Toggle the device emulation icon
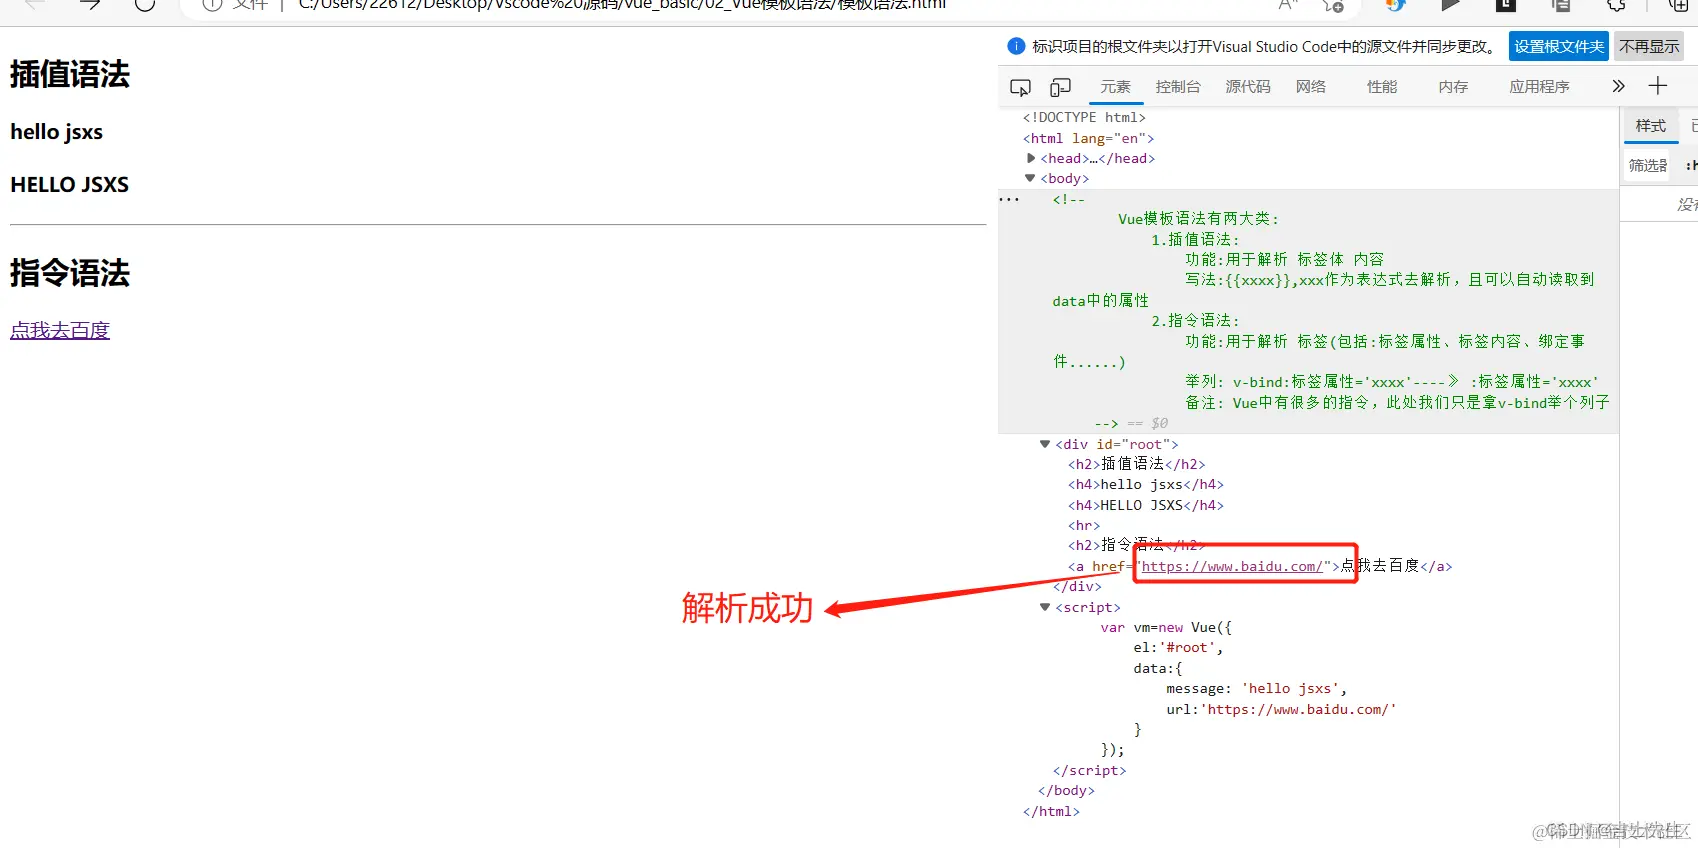 1060,88
